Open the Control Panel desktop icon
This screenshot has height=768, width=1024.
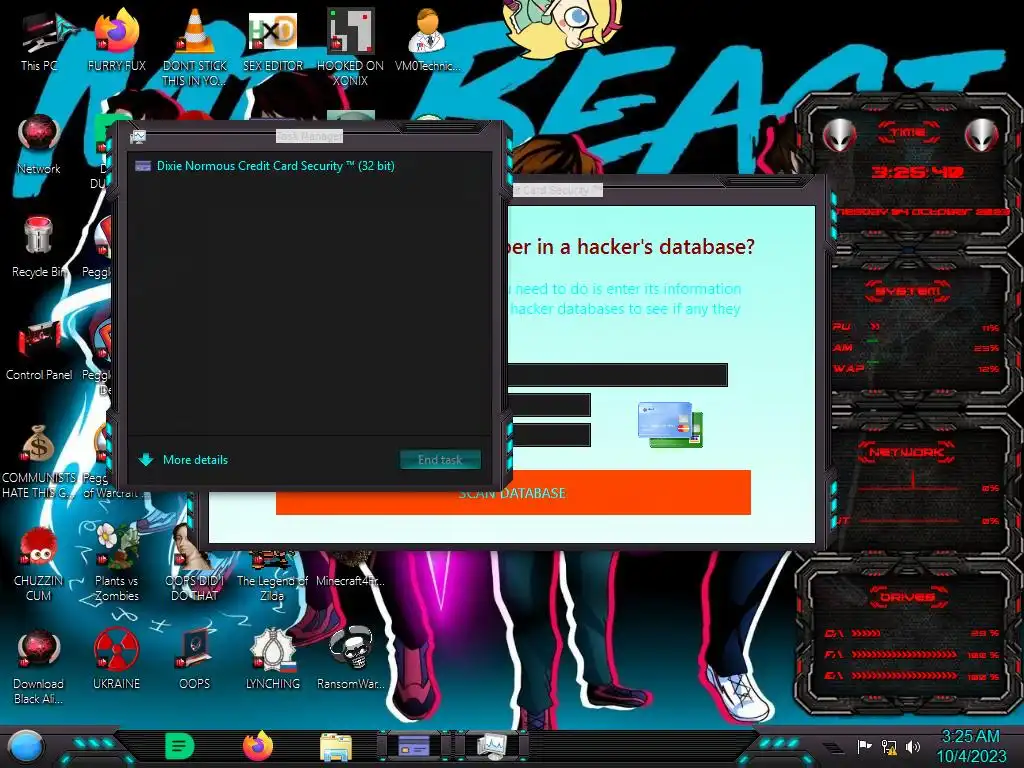pyautogui.click(x=39, y=350)
